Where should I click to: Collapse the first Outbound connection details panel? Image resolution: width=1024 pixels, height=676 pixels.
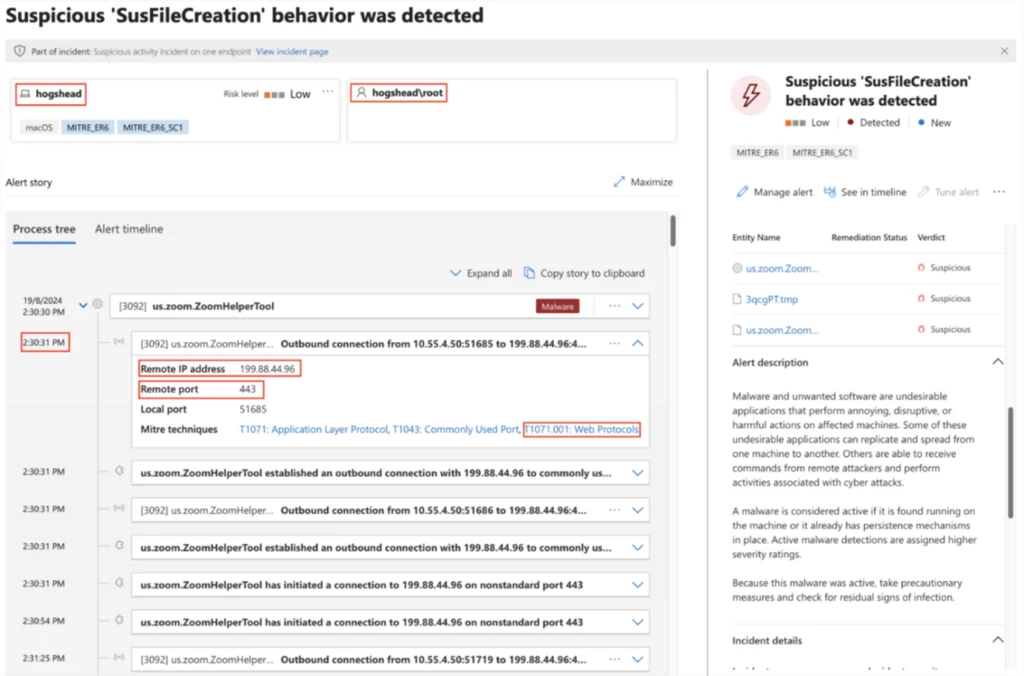pos(637,341)
